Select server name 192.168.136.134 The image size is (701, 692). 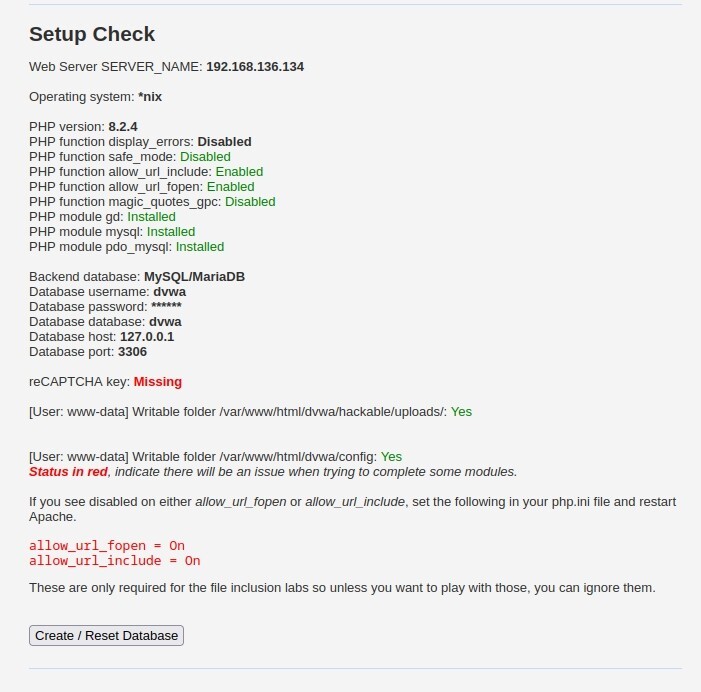[255, 67]
